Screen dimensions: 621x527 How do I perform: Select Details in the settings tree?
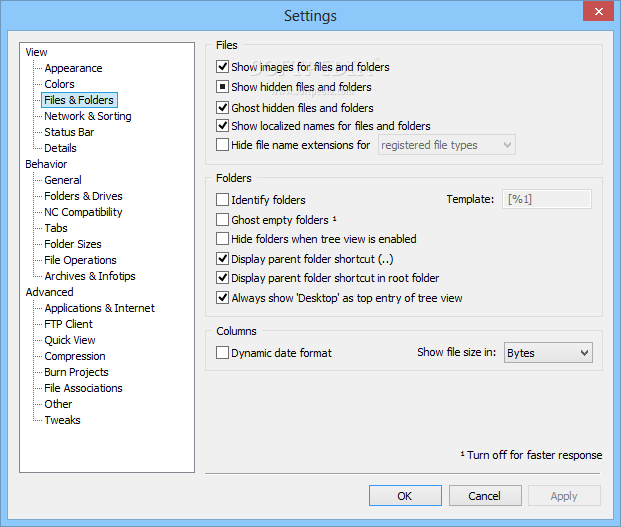point(60,148)
